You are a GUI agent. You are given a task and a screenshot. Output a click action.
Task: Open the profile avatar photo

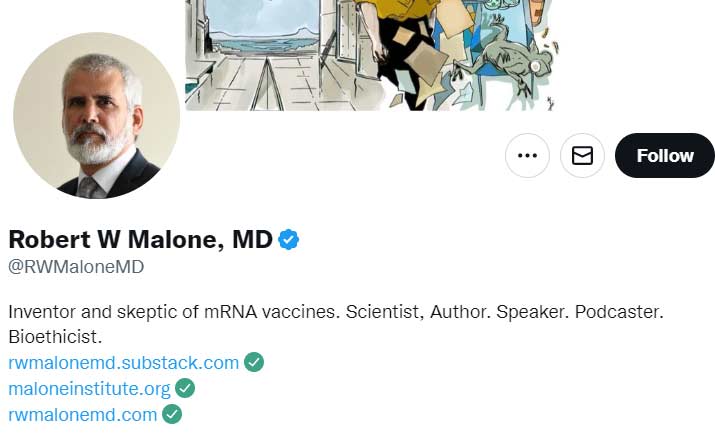(x=96, y=116)
